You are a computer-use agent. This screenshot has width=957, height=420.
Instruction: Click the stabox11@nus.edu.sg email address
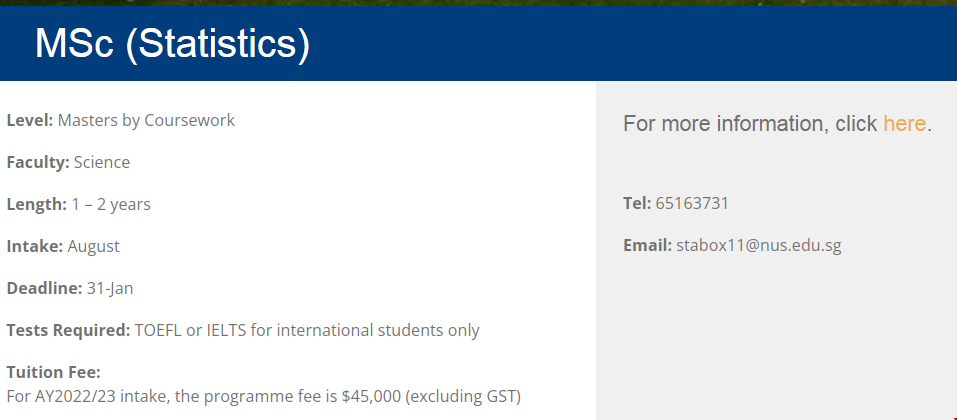coord(758,245)
